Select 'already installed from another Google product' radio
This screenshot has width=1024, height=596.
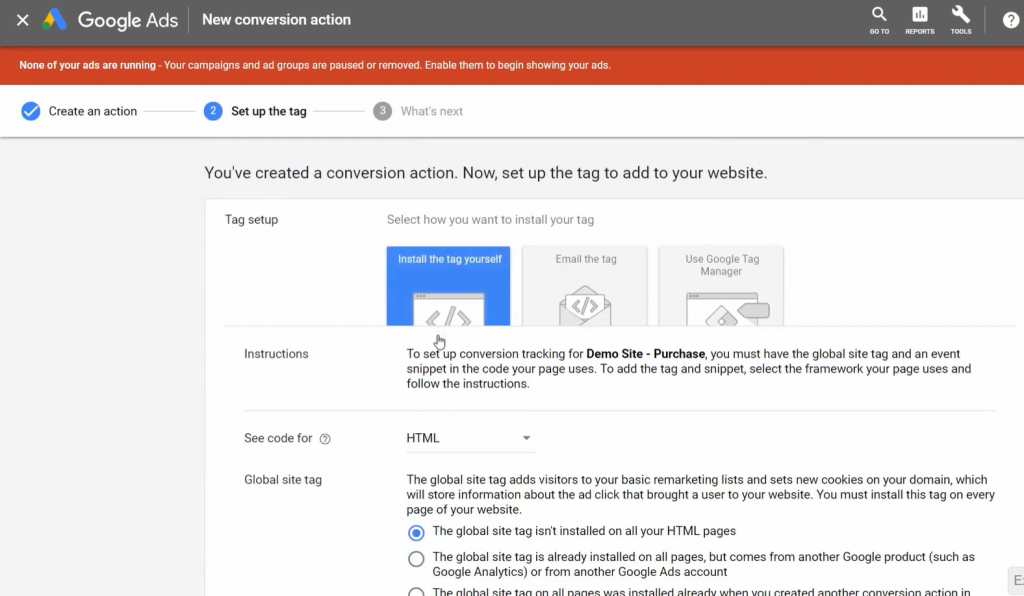416,559
